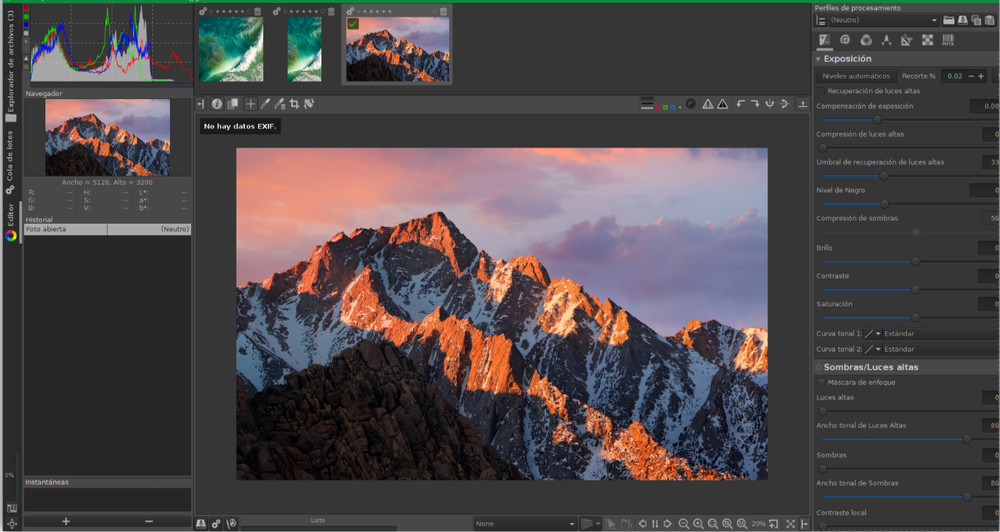1000x532 pixels.
Task: Open the Explorador de archivos tab
Action: [x=10, y=66]
